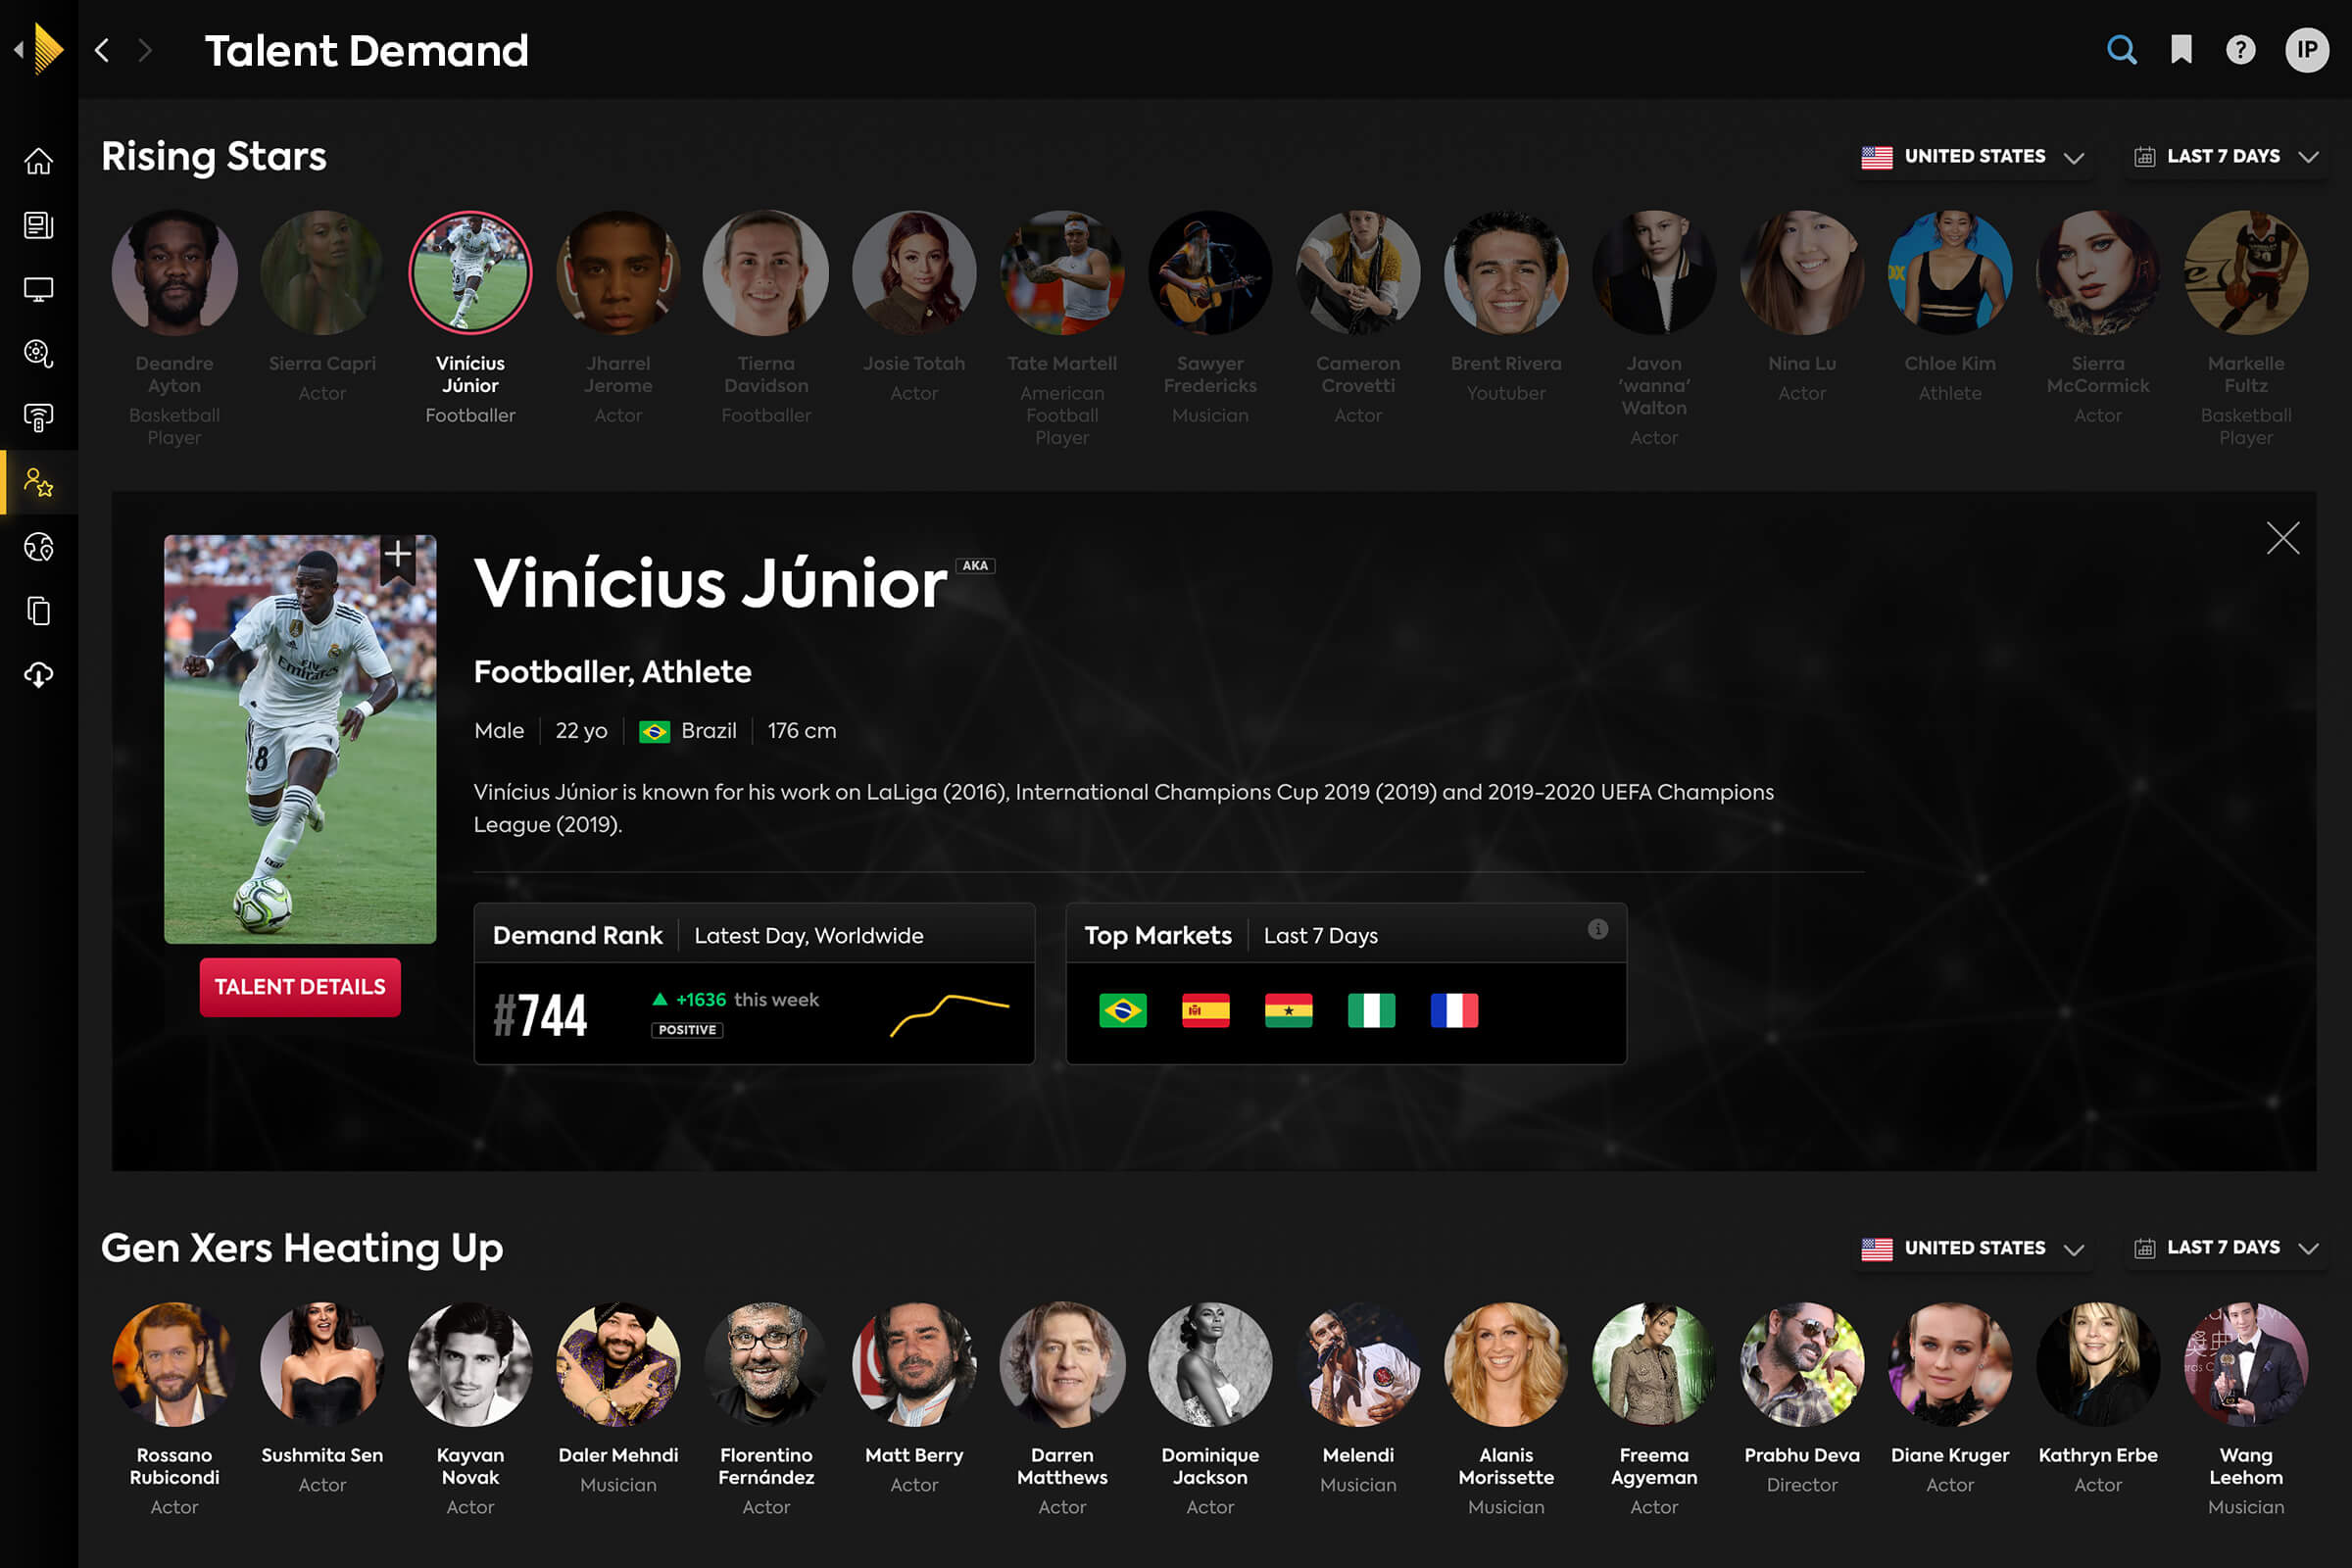Toggle bookmark on Vinícius Júnior photo
The image size is (2352, 1568).
[398, 556]
